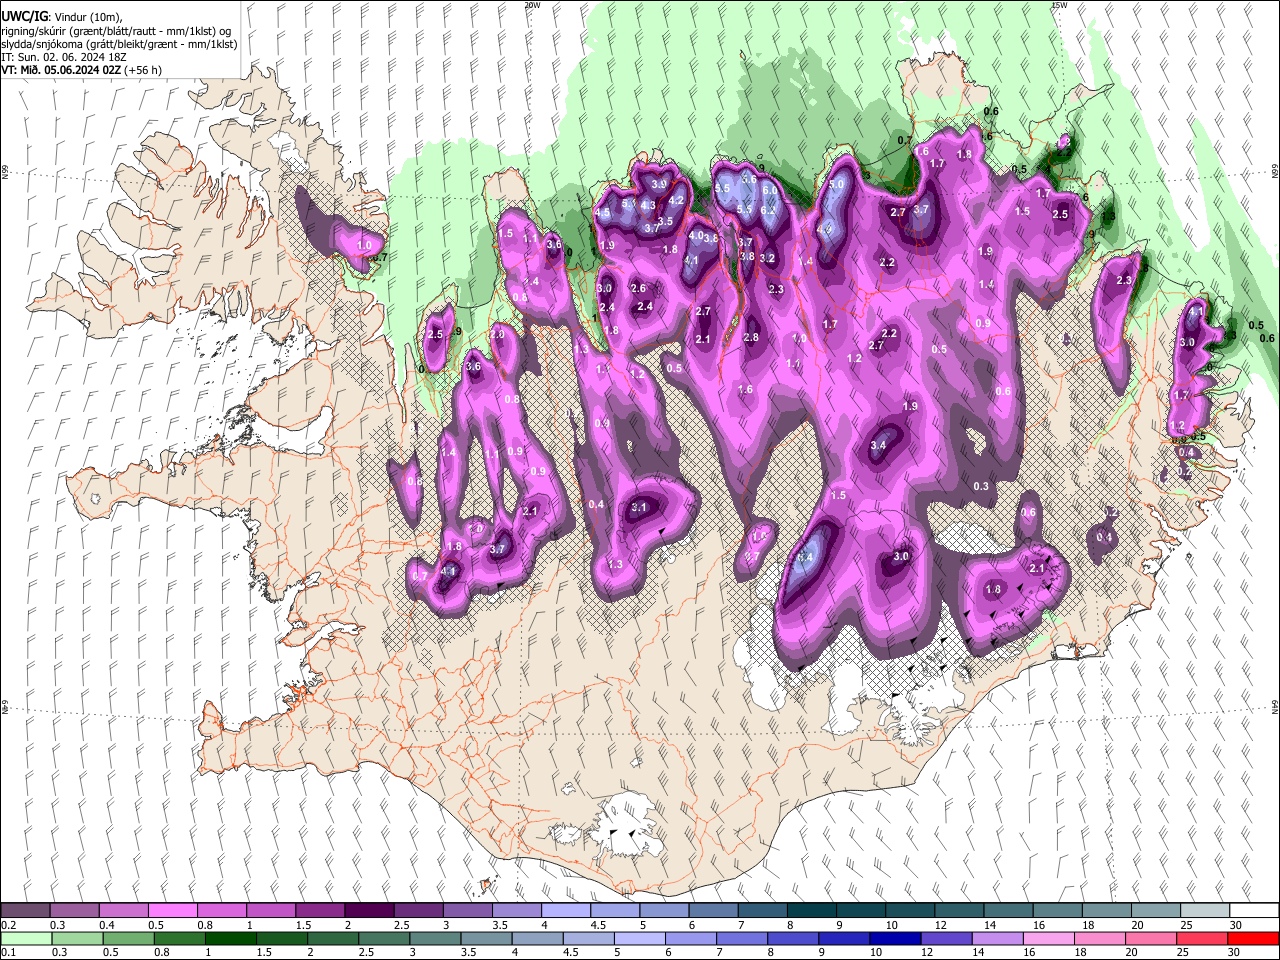
Task: Click the '0.2' label in upper legend row
Action: point(9,925)
